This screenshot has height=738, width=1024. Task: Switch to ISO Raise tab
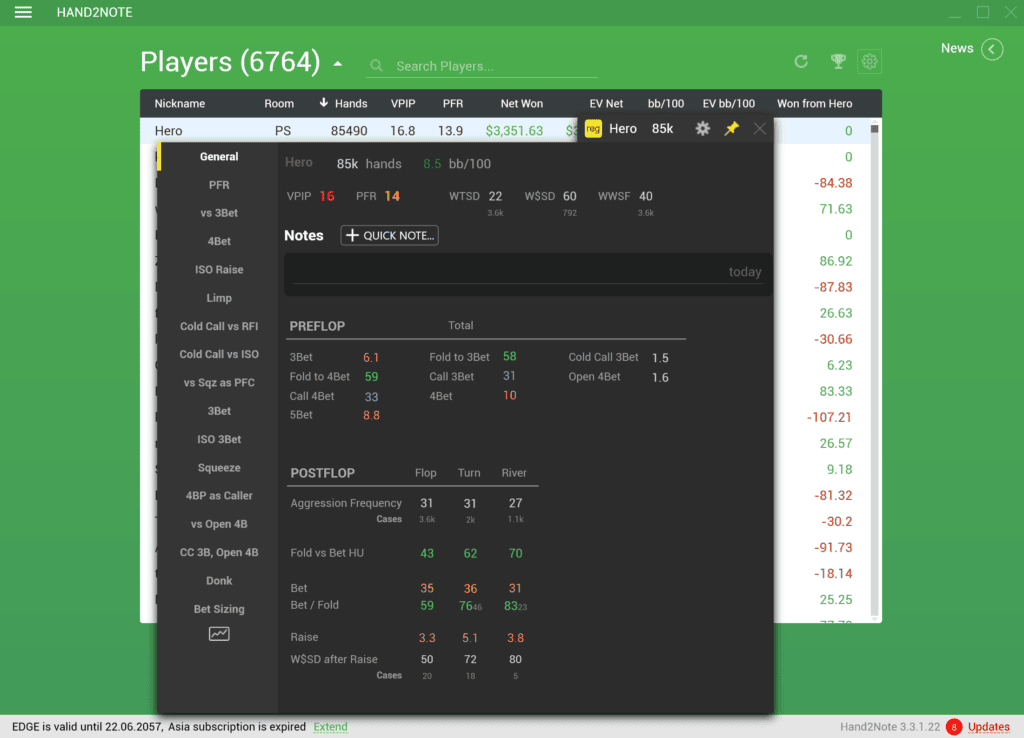[x=219, y=270]
